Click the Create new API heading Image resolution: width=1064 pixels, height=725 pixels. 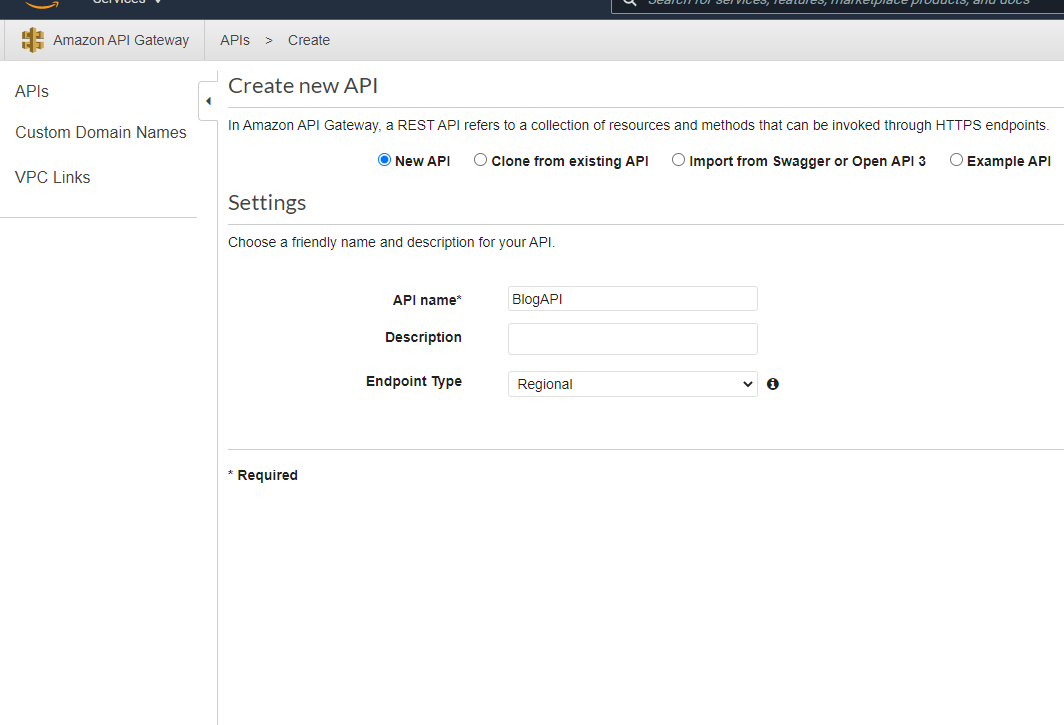303,86
